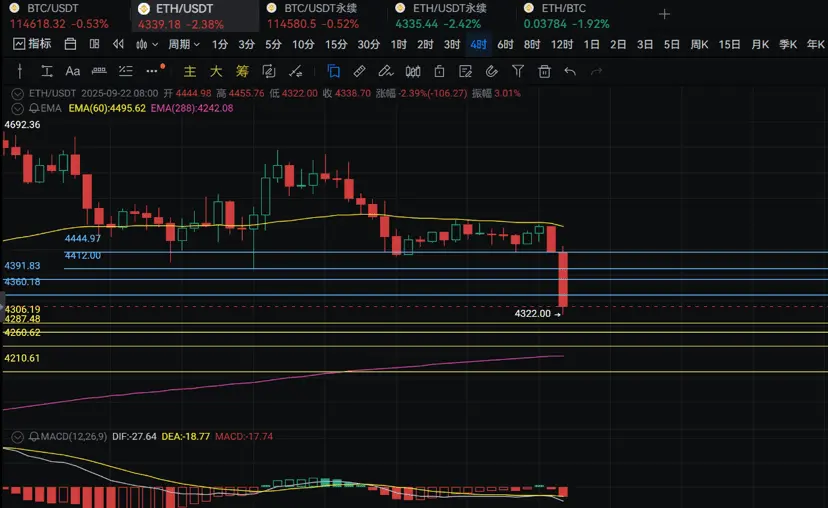This screenshot has height=508, width=828.
Task: Expand the 周期 period dropdown
Action: [184, 45]
